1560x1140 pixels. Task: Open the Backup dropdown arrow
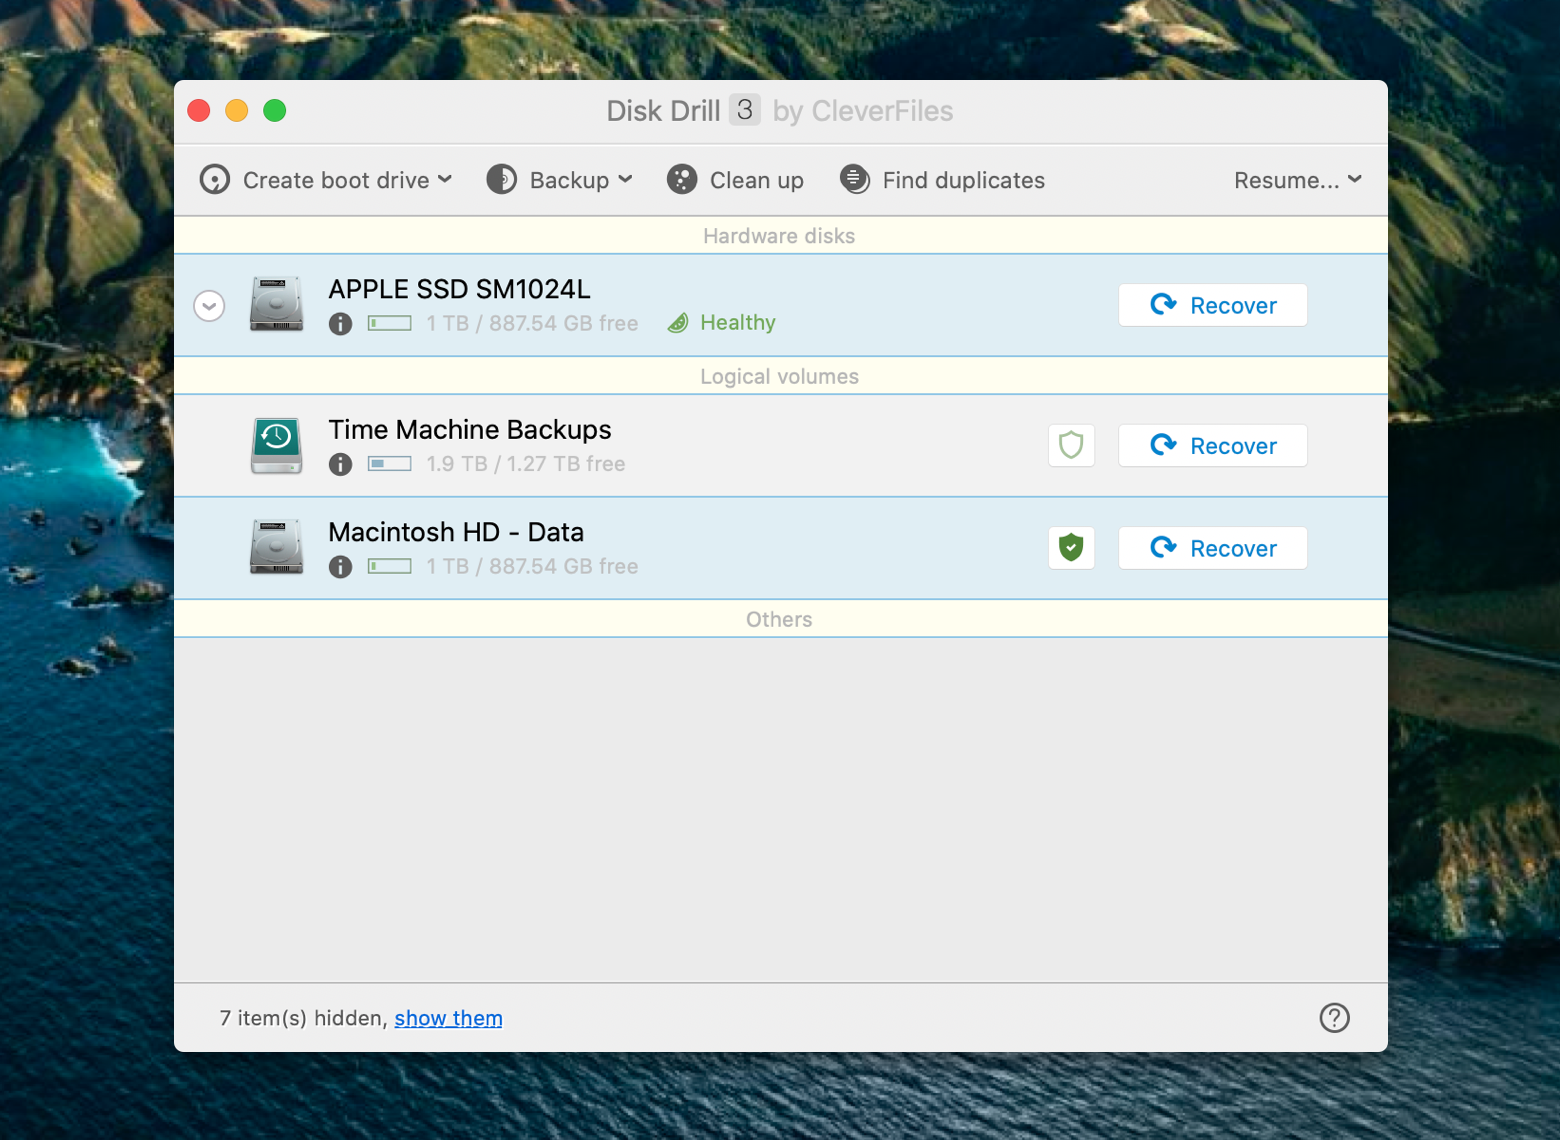(625, 180)
